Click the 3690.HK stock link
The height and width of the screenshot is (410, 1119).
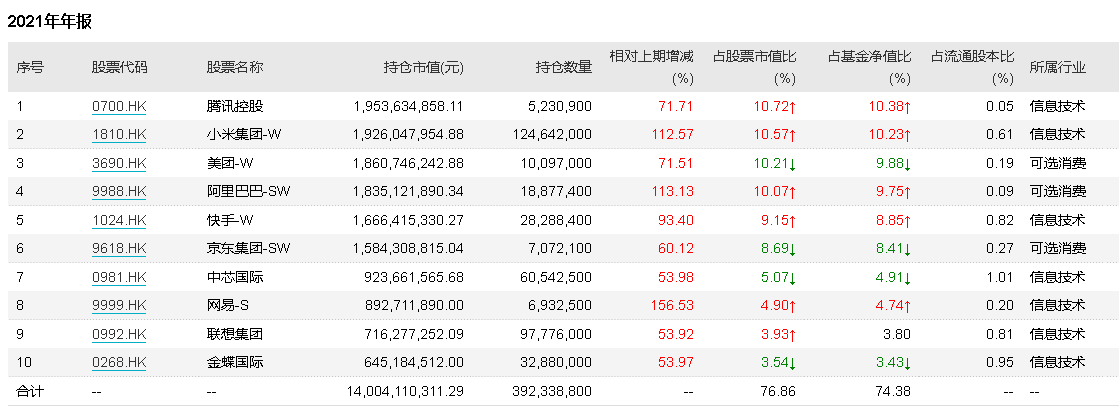[119, 163]
